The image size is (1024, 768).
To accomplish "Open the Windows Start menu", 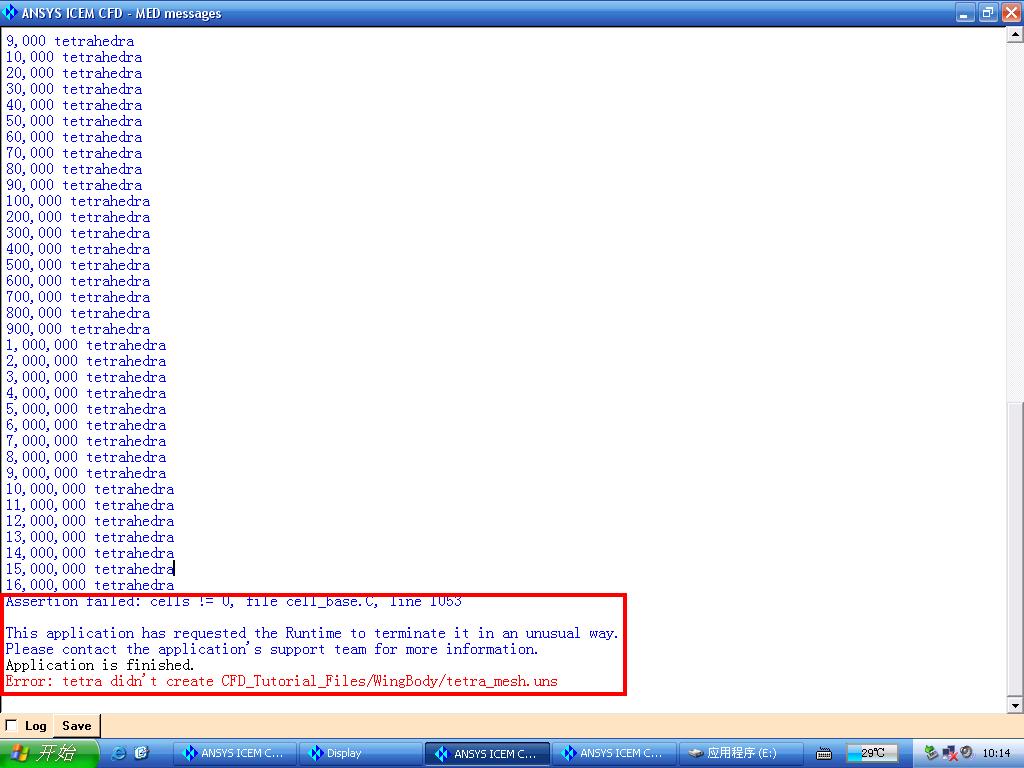I will click(49, 753).
